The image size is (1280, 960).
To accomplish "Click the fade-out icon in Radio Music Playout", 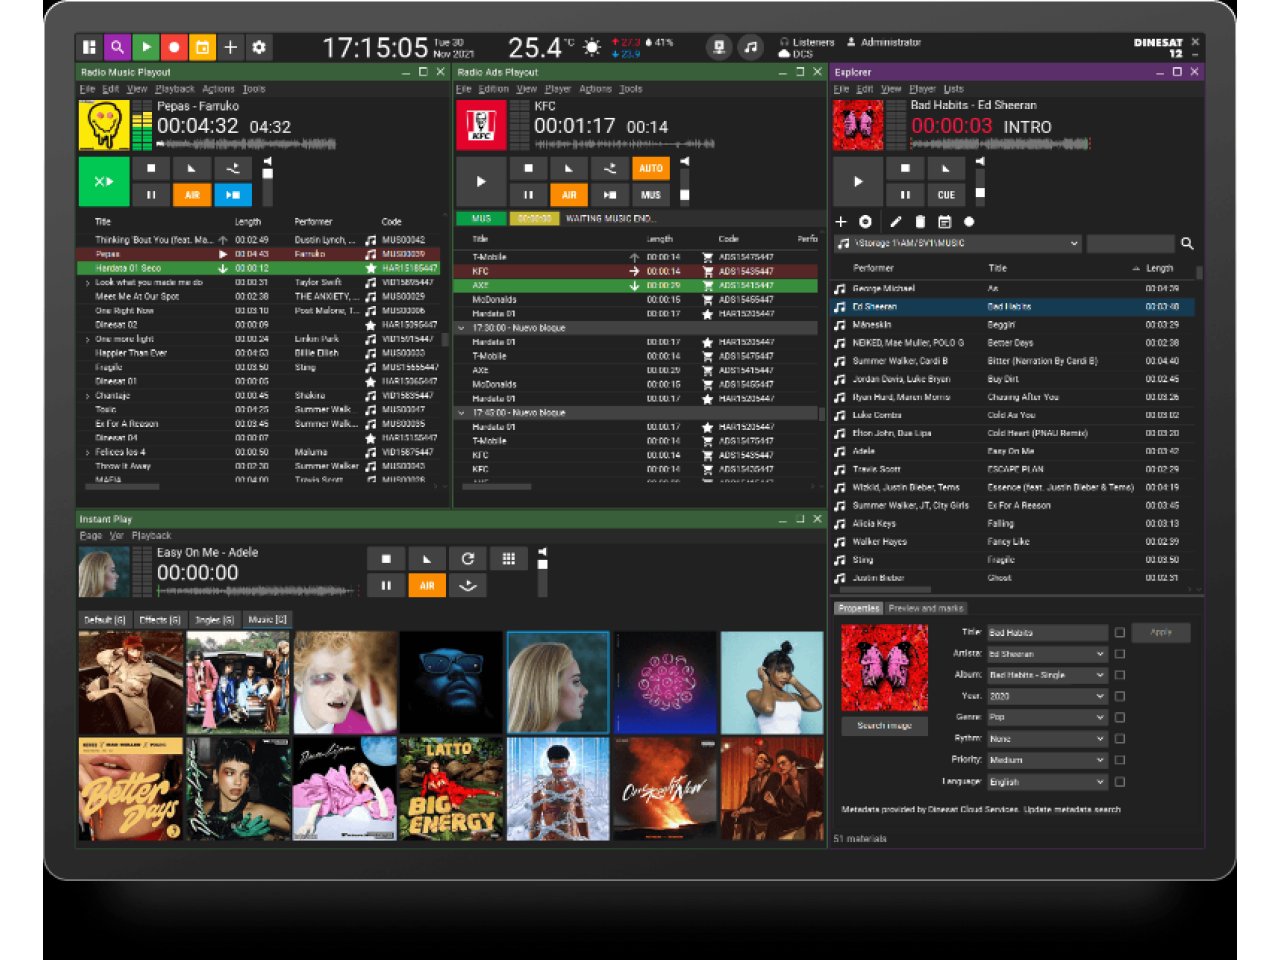I will coord(191,168).
